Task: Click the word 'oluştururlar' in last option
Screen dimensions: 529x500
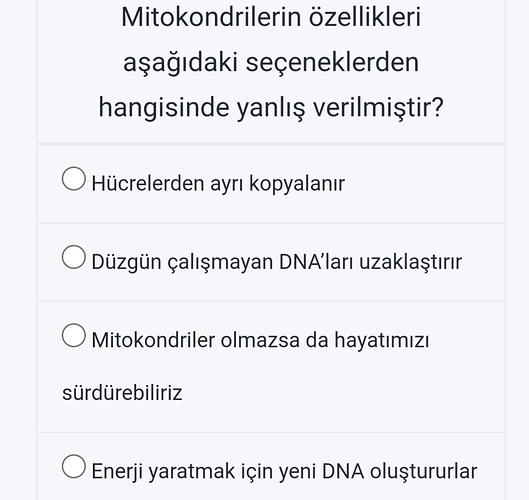Action: click(423, 471)
